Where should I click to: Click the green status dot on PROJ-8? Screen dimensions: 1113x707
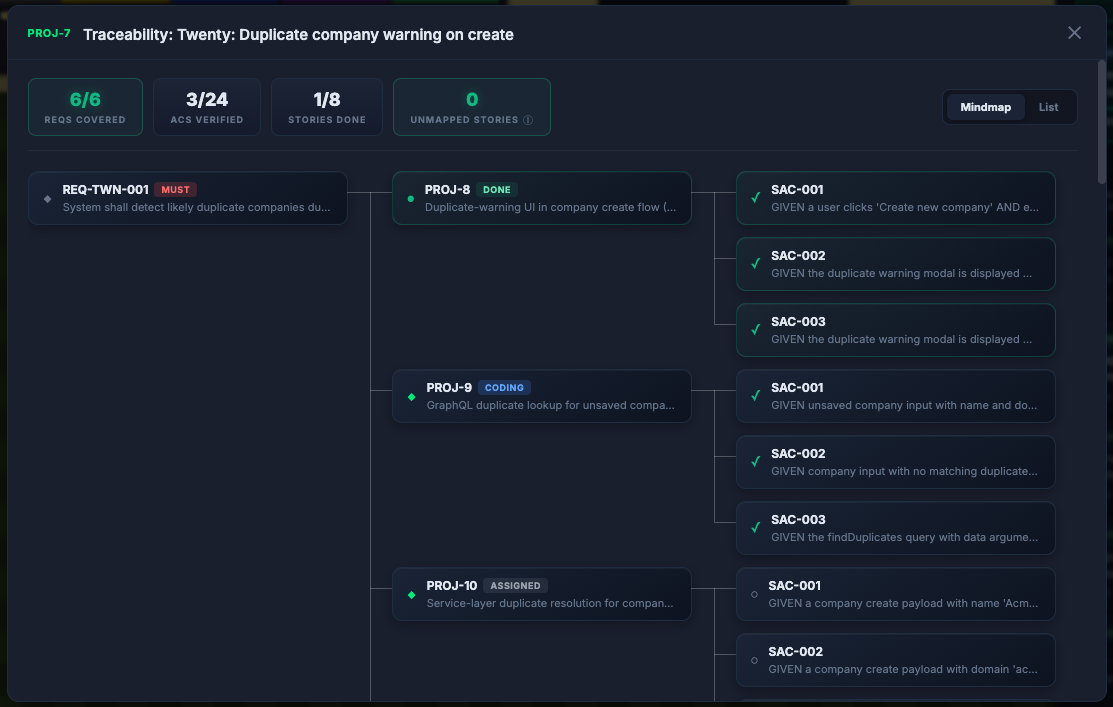tap(410, 198)
